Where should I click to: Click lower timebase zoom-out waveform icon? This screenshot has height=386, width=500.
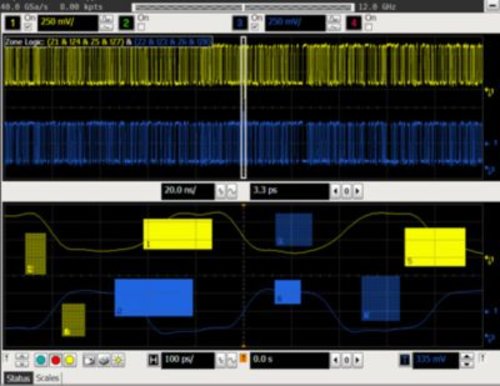pos(232,360)
